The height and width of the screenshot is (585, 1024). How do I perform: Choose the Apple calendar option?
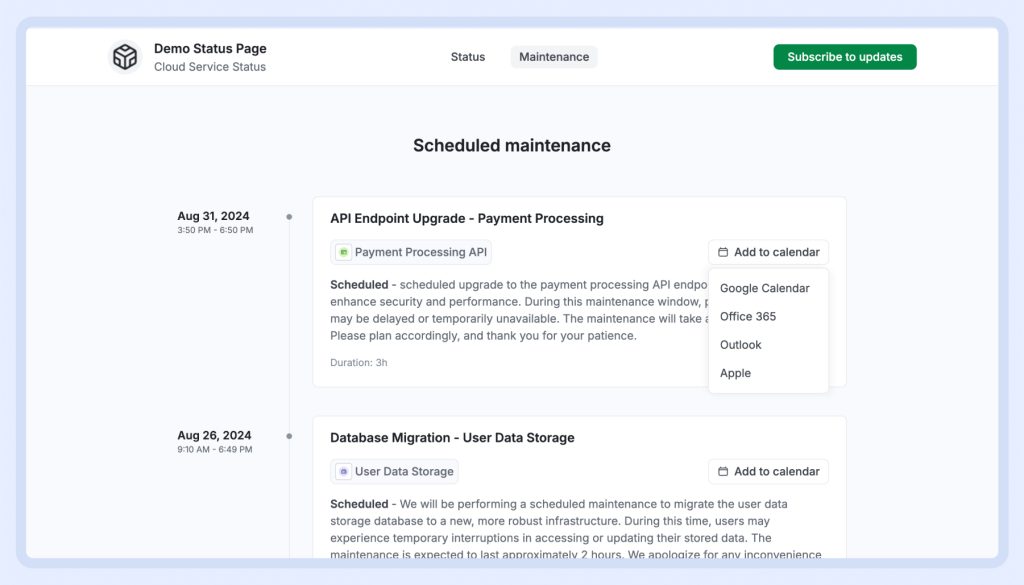click(x=735, y=373)
